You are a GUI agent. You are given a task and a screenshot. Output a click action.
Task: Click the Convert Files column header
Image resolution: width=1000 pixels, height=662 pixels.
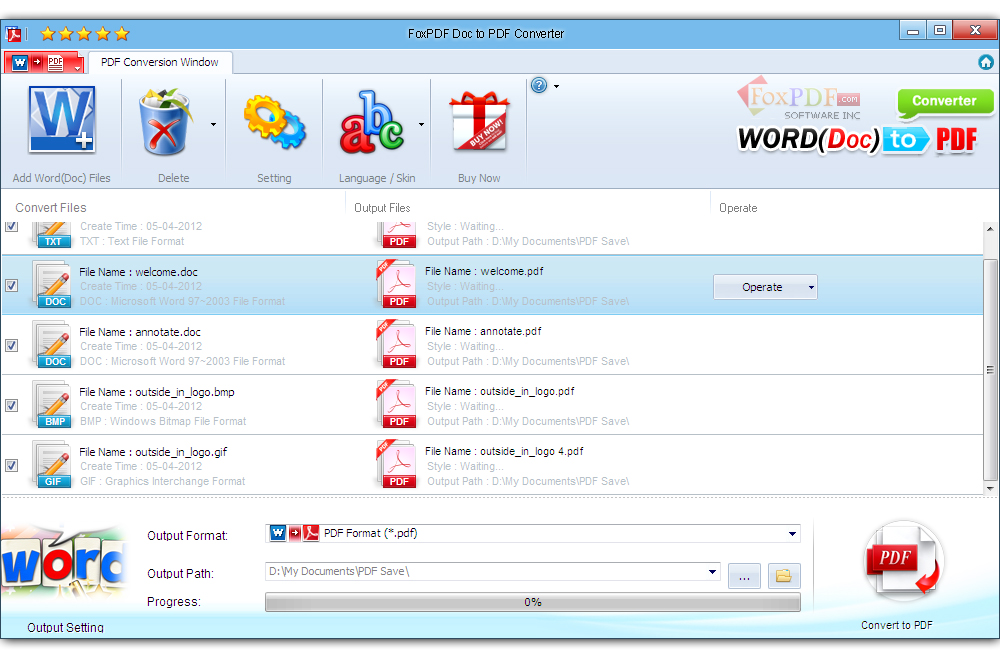(51, 208)
